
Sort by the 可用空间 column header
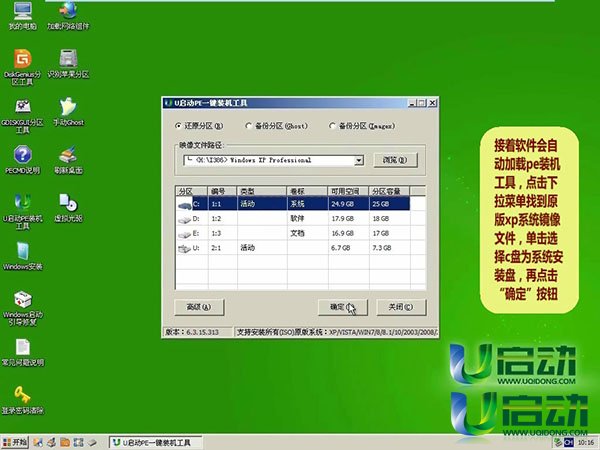coord(348,191)
